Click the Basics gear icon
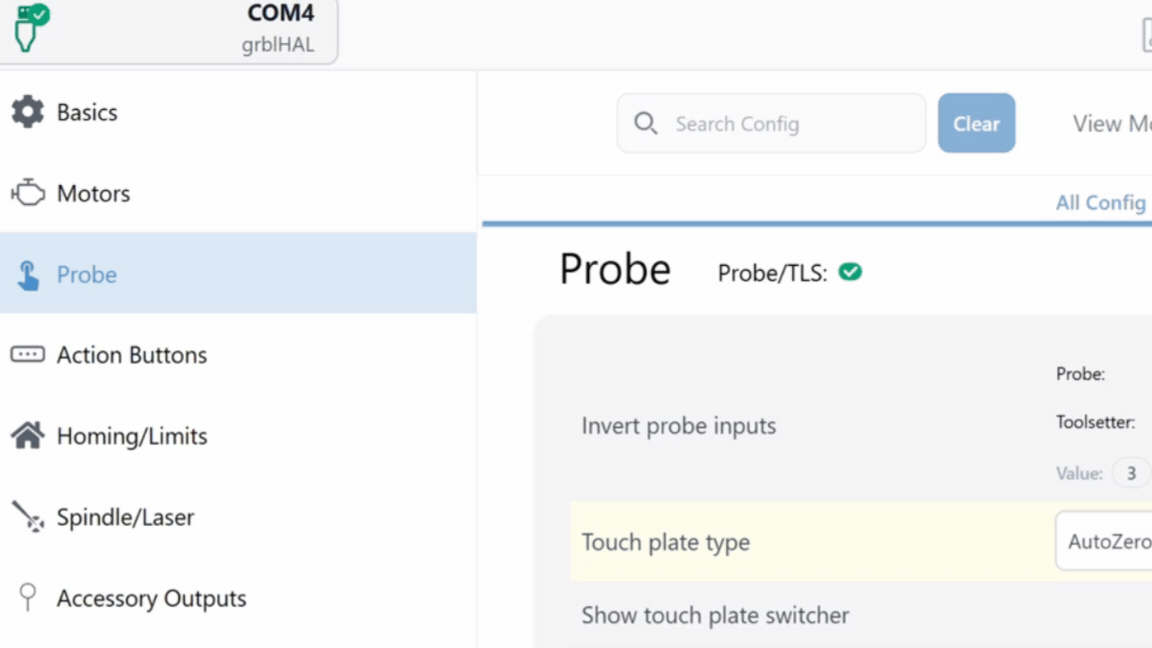 tap(27, 112)
